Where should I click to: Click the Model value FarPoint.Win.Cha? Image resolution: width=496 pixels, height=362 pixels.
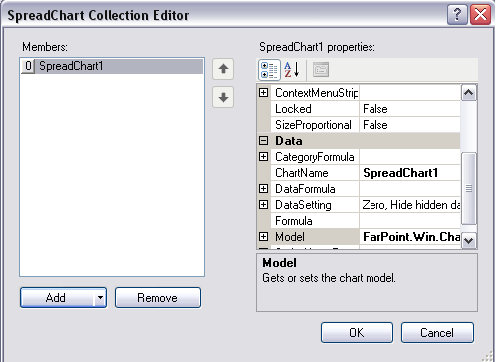(410, 237)
